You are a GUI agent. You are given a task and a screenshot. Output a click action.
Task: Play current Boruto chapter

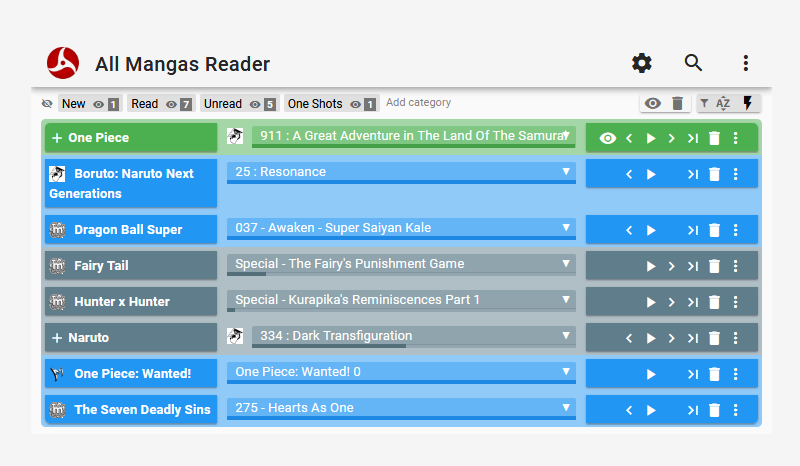tap(651, 175)
